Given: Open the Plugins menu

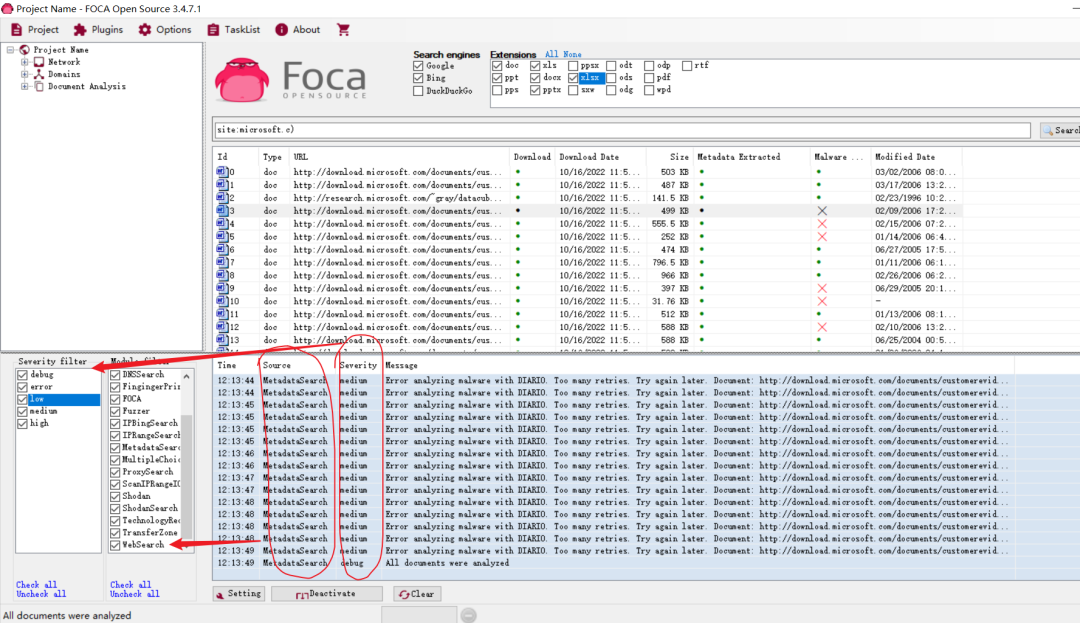Looking at the screenshot, I should coord(98,30).
